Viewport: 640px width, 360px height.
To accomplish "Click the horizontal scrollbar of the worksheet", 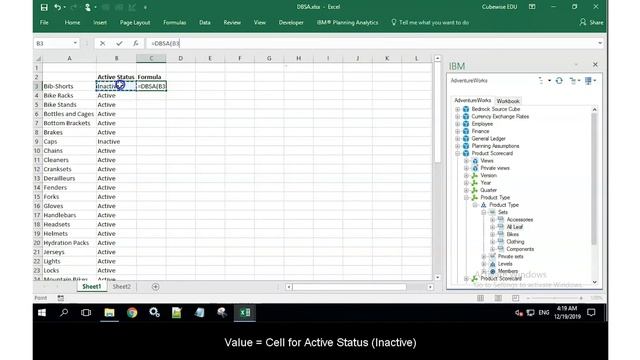I will [349, 287].
